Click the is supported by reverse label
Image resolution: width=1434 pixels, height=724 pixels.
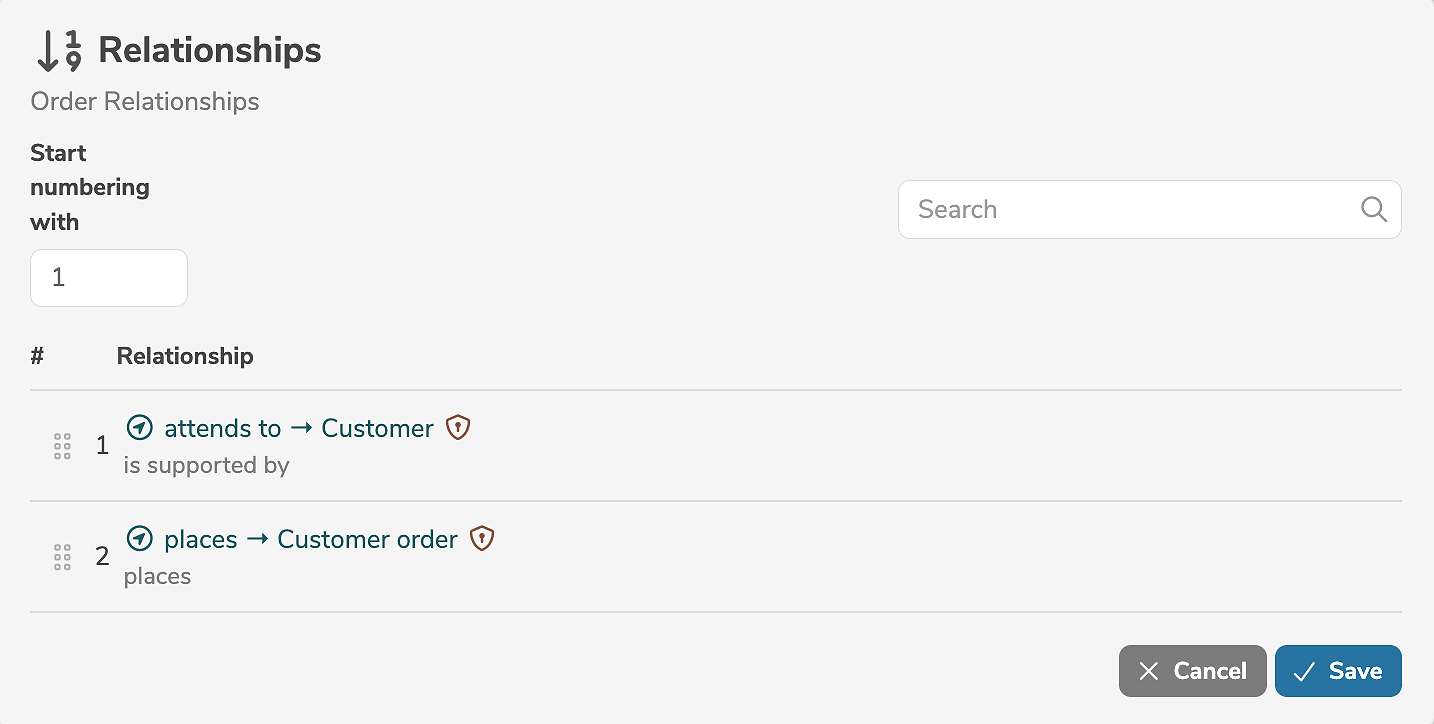(206, 464)
